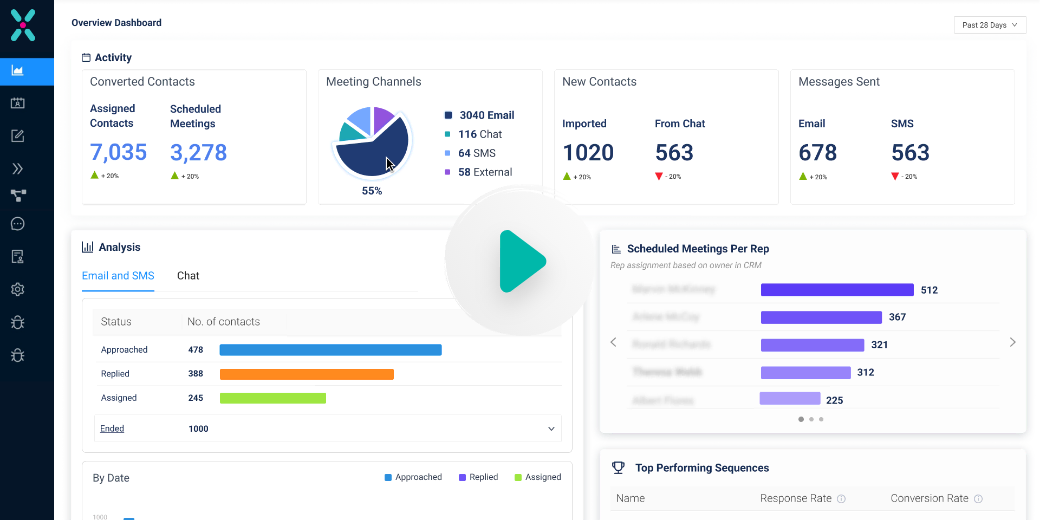Open the workflow diagram icon in sidebar
This screenshot has width=1040, height=520.
coord(18,196)
